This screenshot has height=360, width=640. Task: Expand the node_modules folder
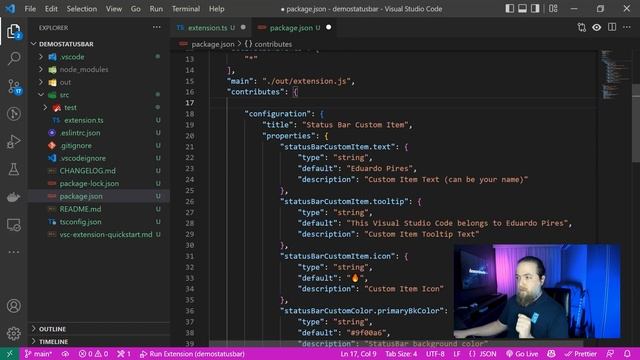pyautogui.click(x=41, y=69)
